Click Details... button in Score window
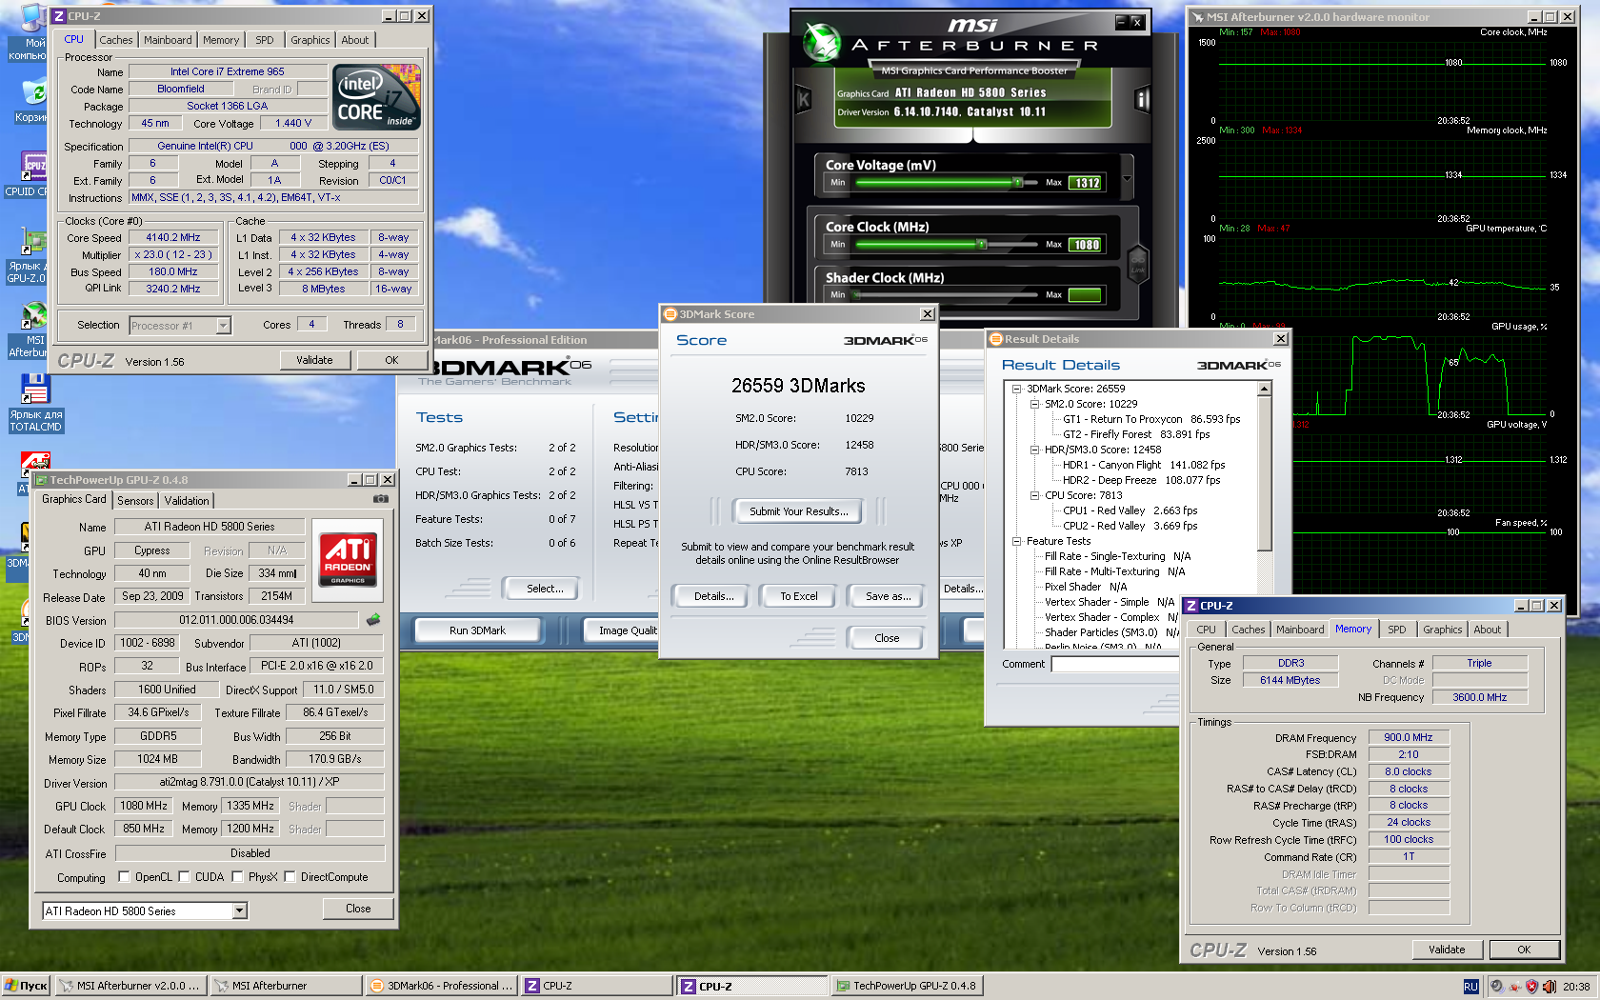The height and width of the screenshot is (1000, 1600). (714, 596)
